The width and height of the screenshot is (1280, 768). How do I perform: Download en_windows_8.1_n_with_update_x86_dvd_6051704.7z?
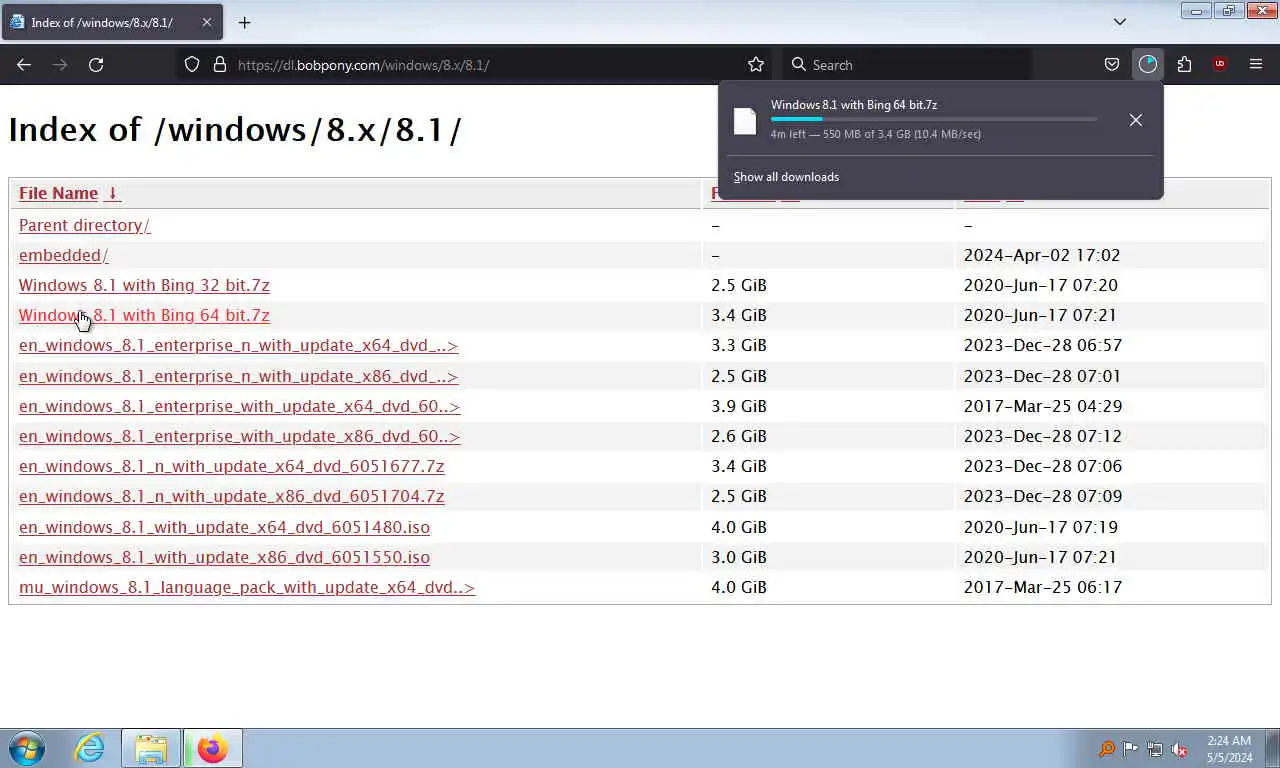click(231, 496)
